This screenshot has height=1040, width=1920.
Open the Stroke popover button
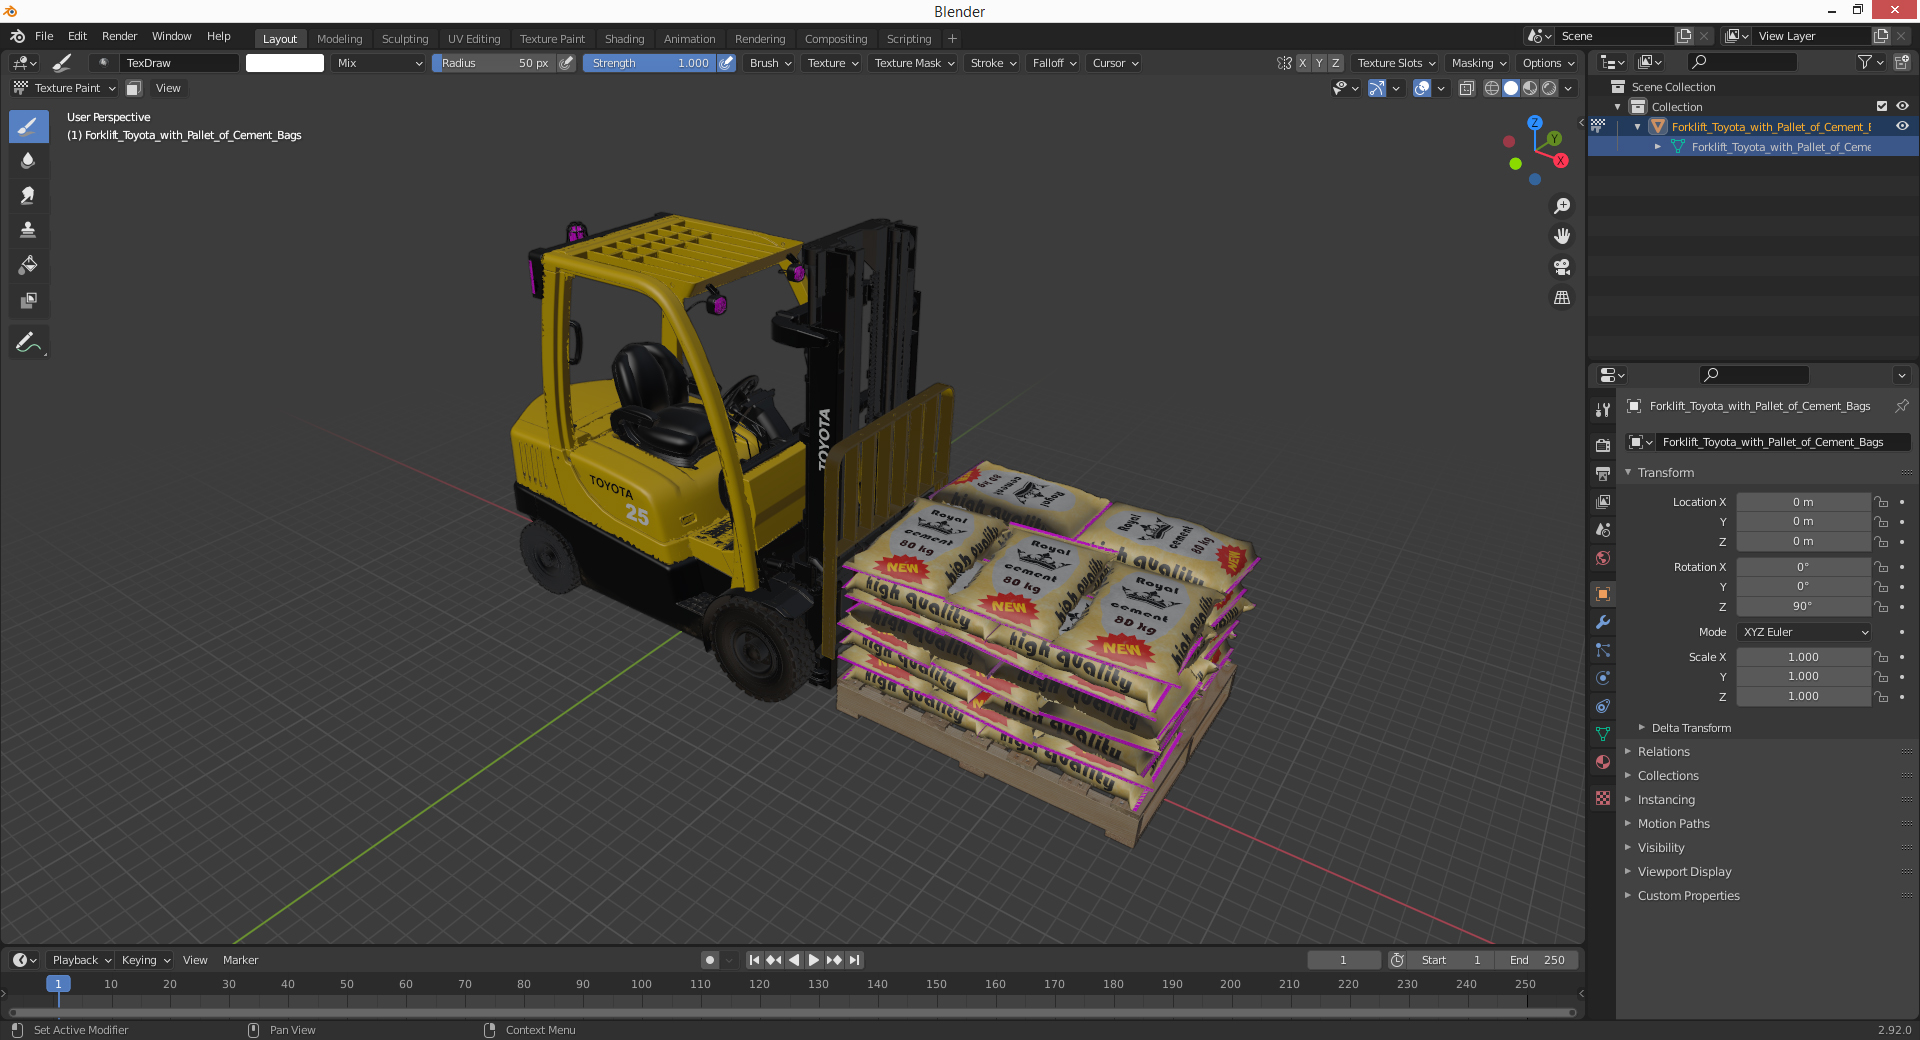992,63
